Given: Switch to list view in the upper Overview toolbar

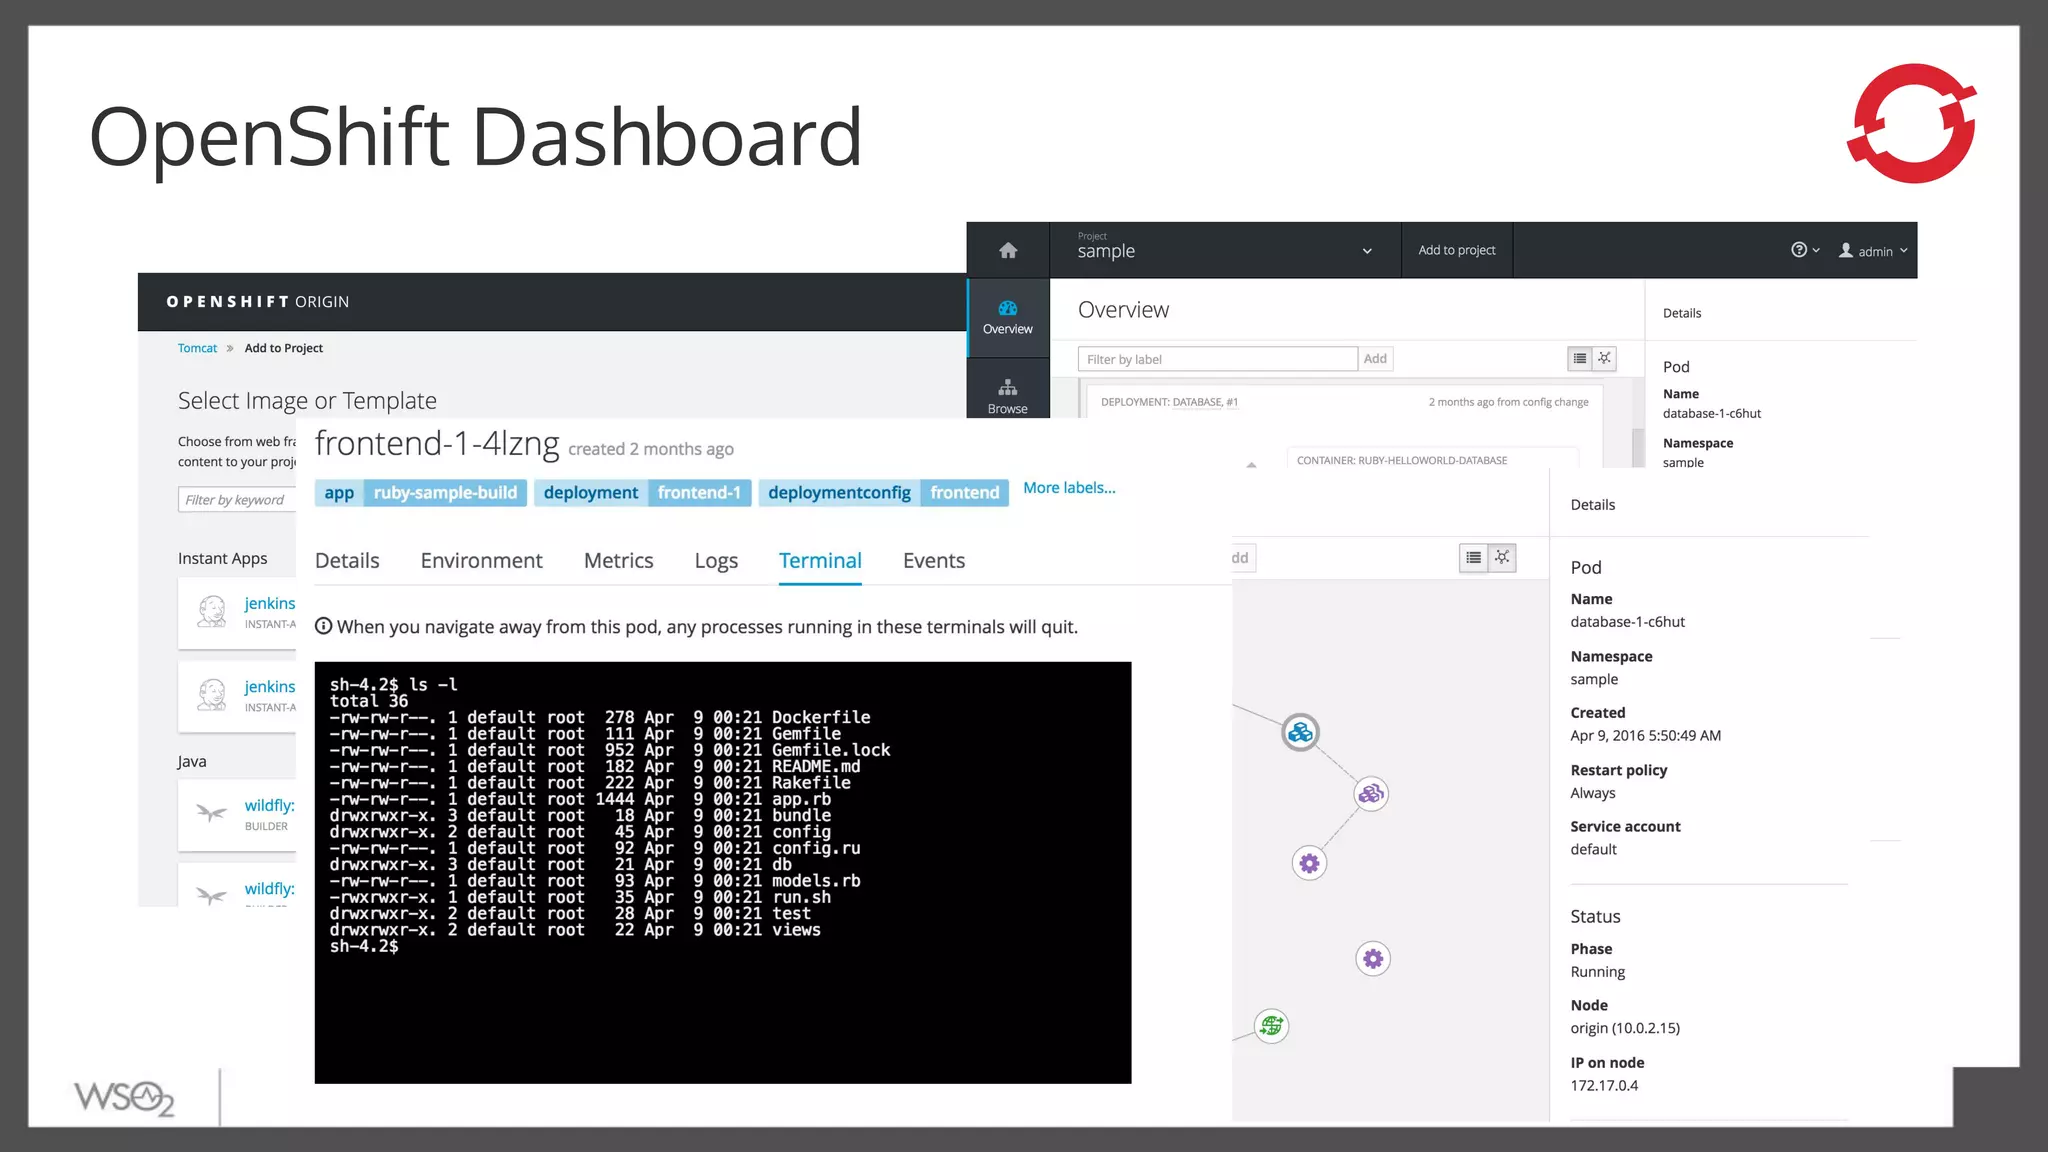Looking at the screenshot, I should click(x=1580, y=358).
